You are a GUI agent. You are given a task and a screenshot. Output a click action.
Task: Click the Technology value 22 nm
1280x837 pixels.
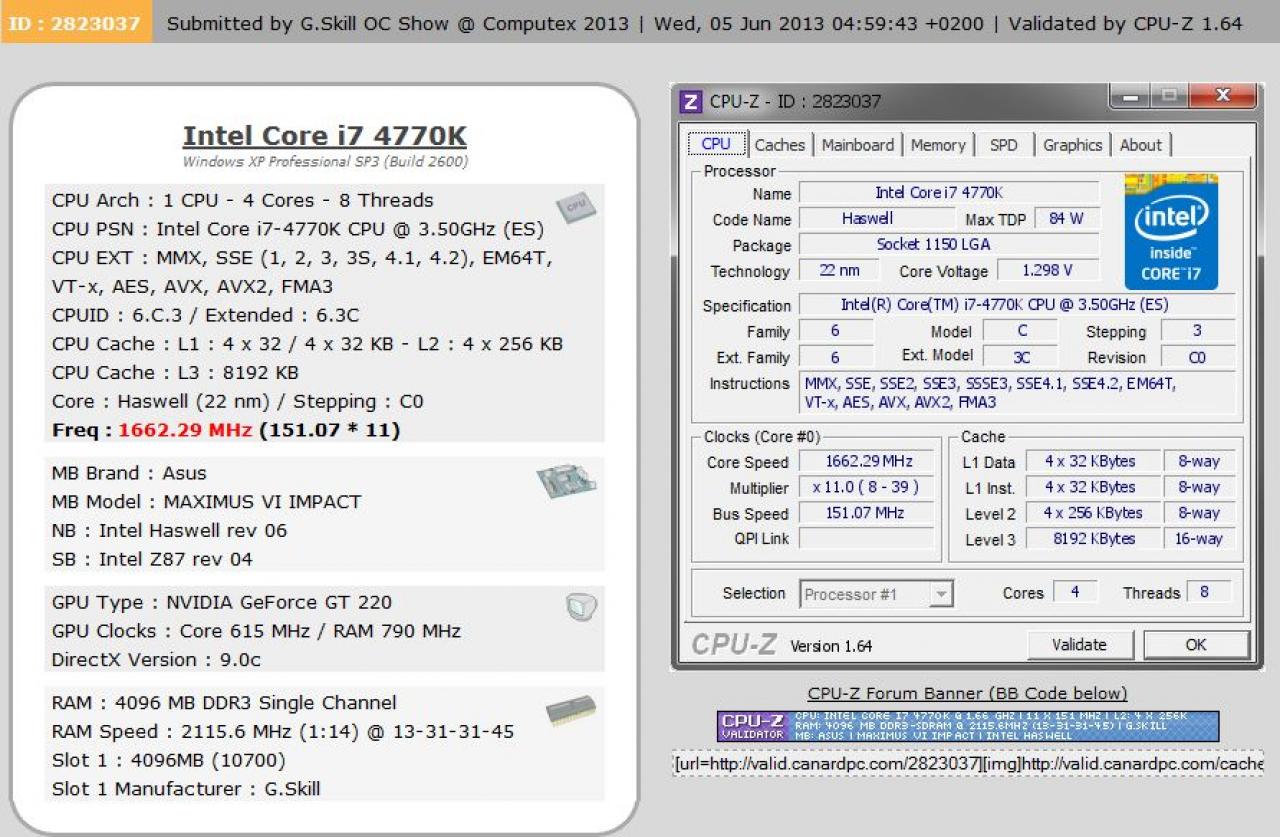coord(839,270)
